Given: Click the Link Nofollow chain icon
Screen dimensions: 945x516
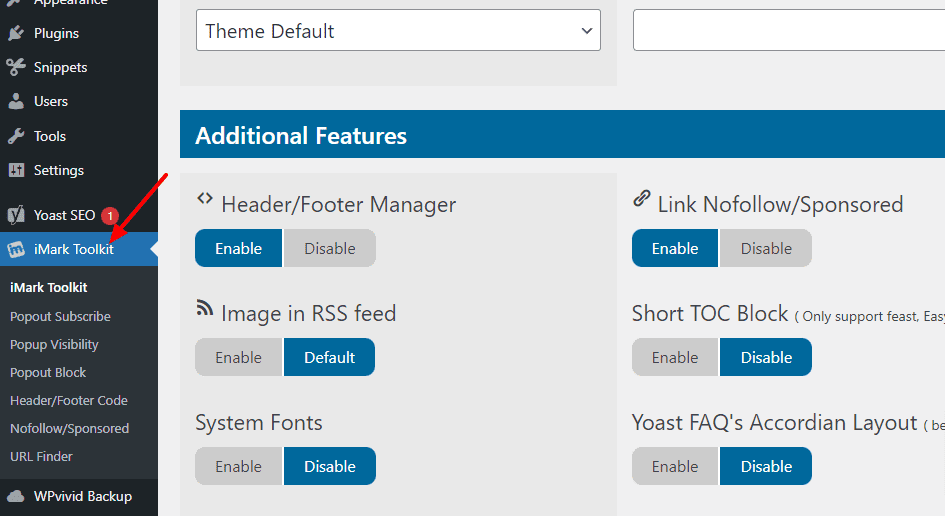Looking at the screenshot, I should tap(642, 198).
